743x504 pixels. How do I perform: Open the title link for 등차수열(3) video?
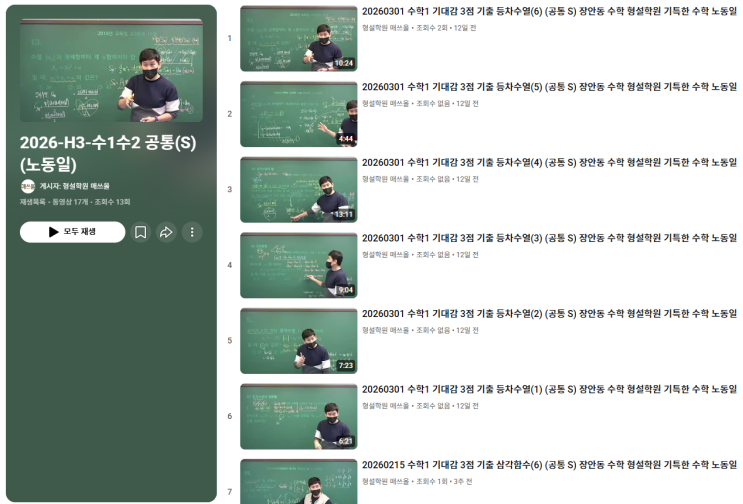point(550,238)
